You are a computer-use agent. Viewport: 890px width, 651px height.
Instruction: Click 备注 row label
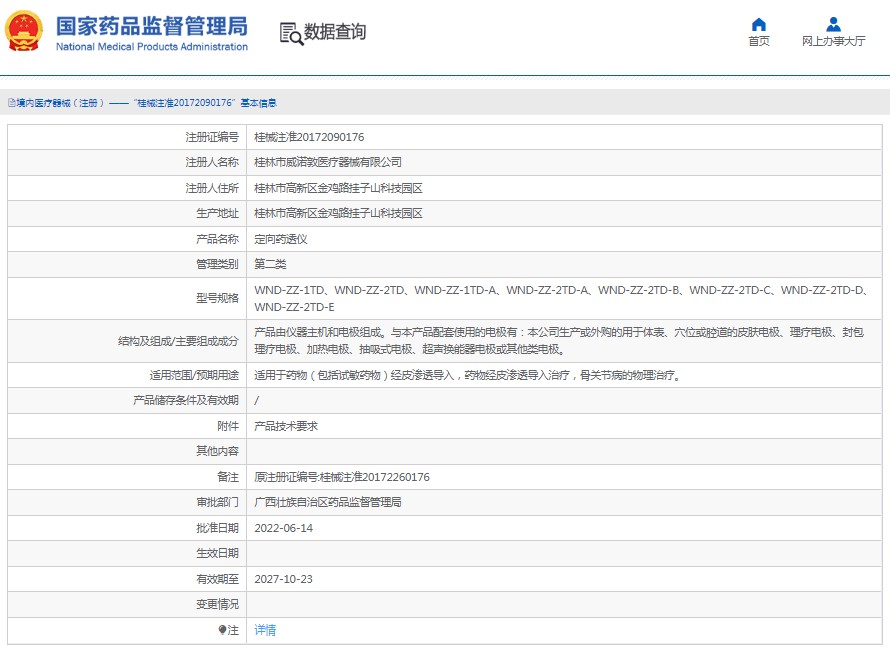228,477
